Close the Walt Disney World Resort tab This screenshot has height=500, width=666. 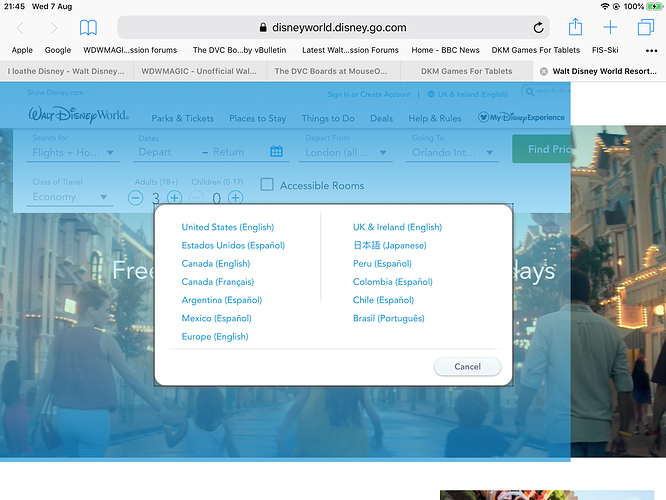click(544, 71)
